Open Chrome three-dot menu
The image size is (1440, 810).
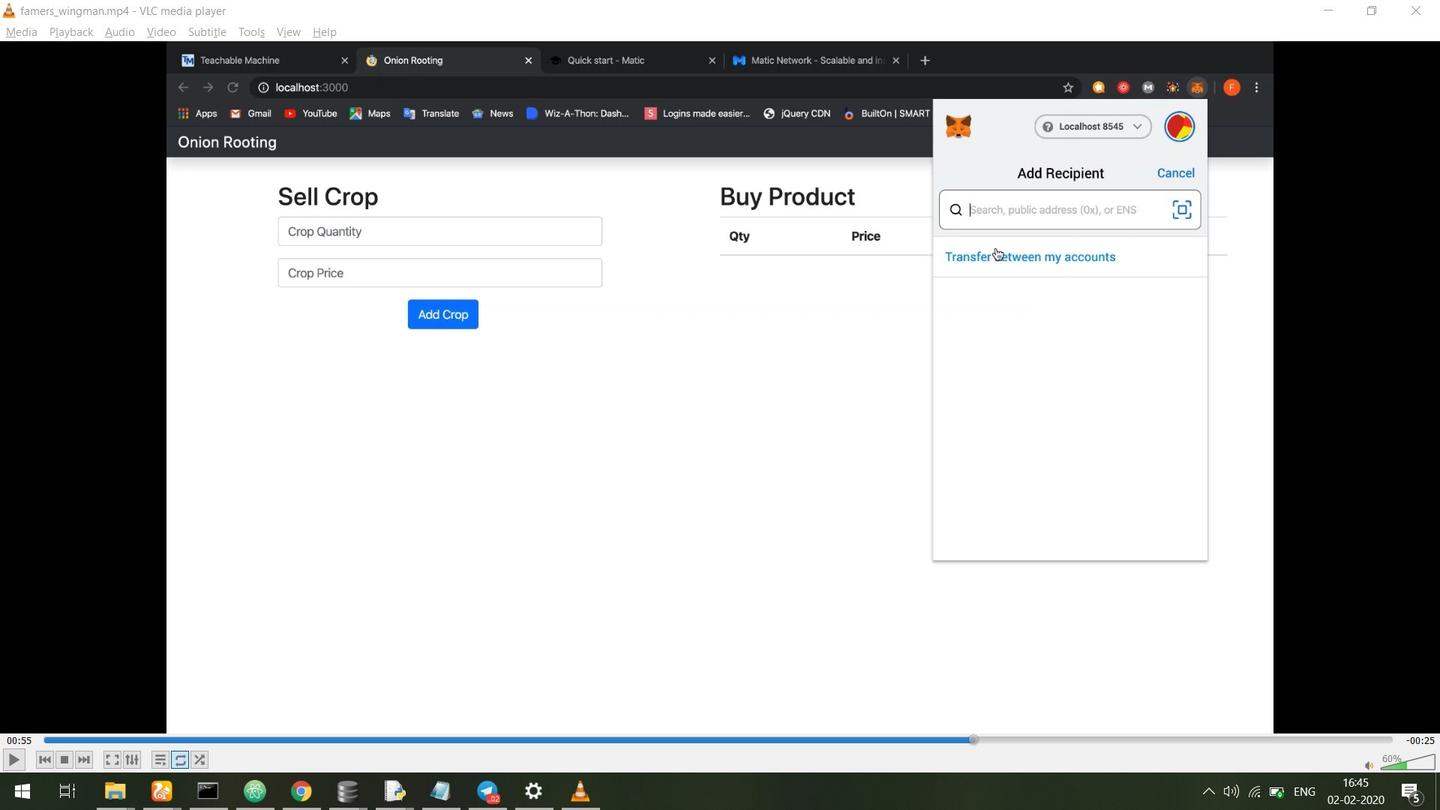click(x=1257, y=88)
